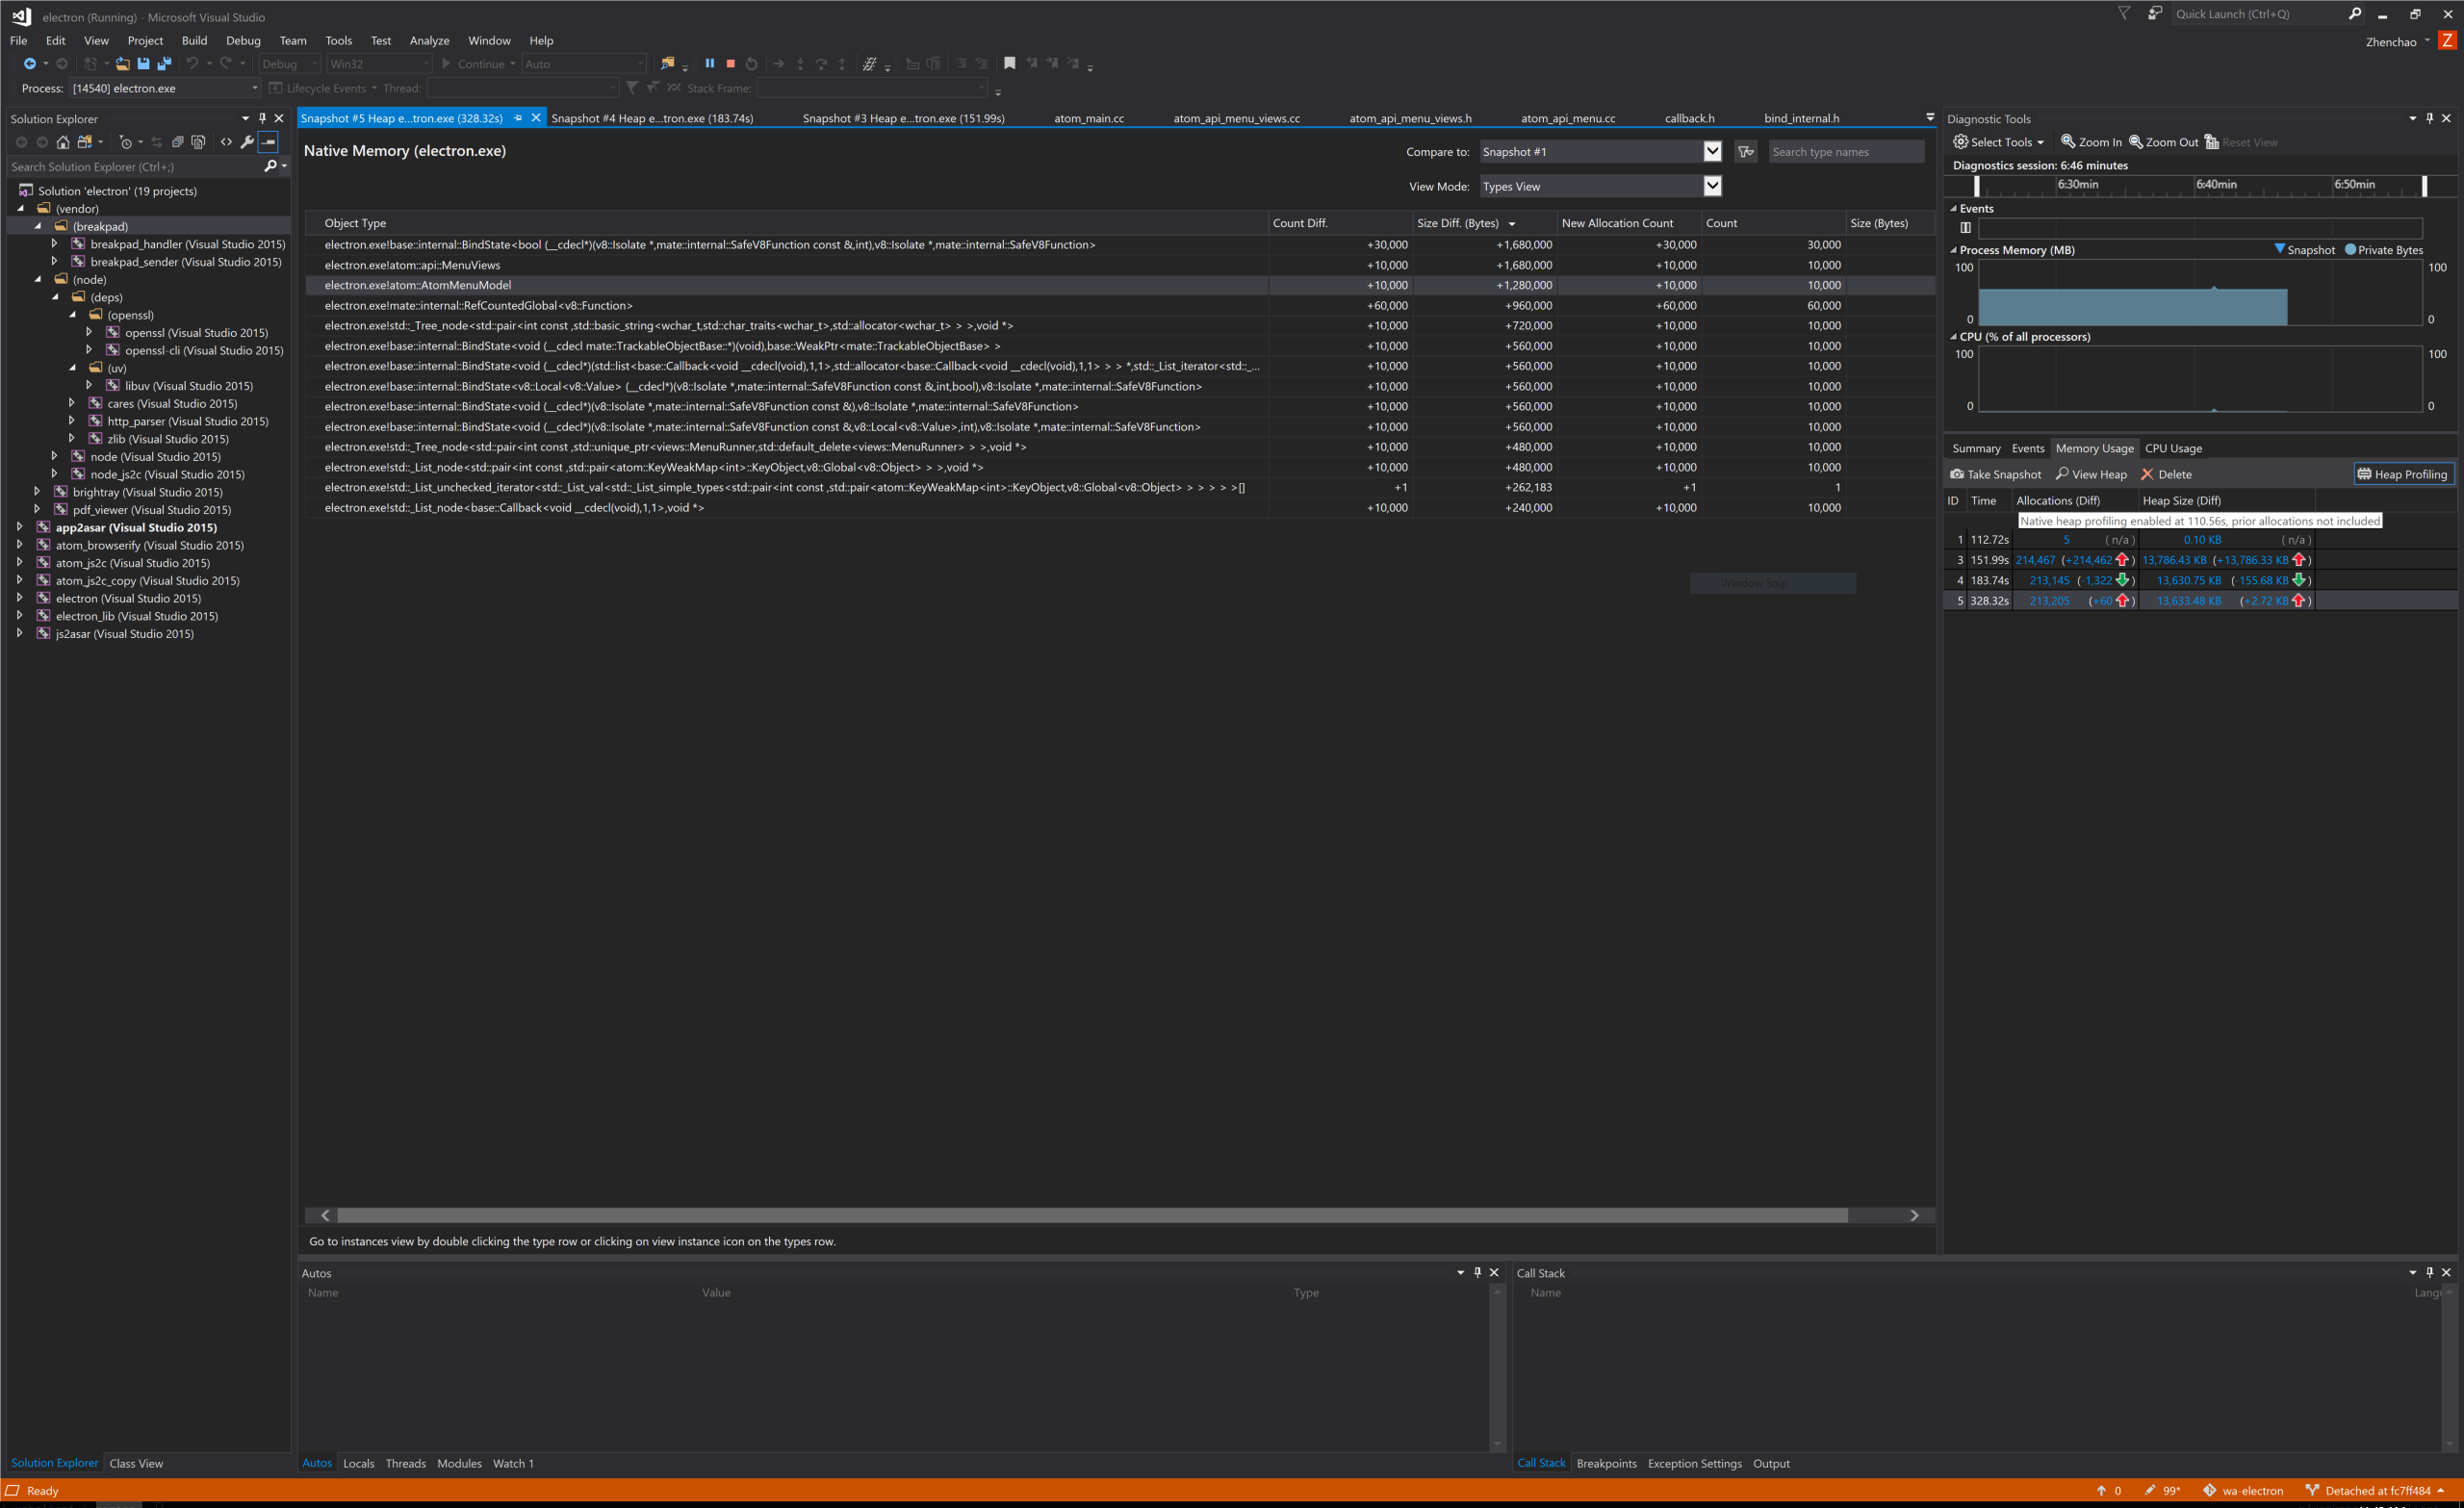Click the right timeline selection handle

coord(2424,186)
